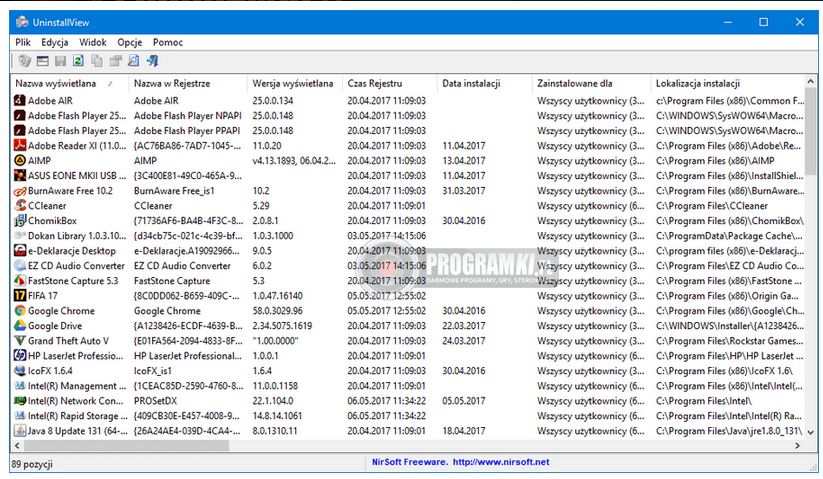Click the save selected items floppy icon
823x479 pixels.
pyautogui.click(x=60, y=61)
